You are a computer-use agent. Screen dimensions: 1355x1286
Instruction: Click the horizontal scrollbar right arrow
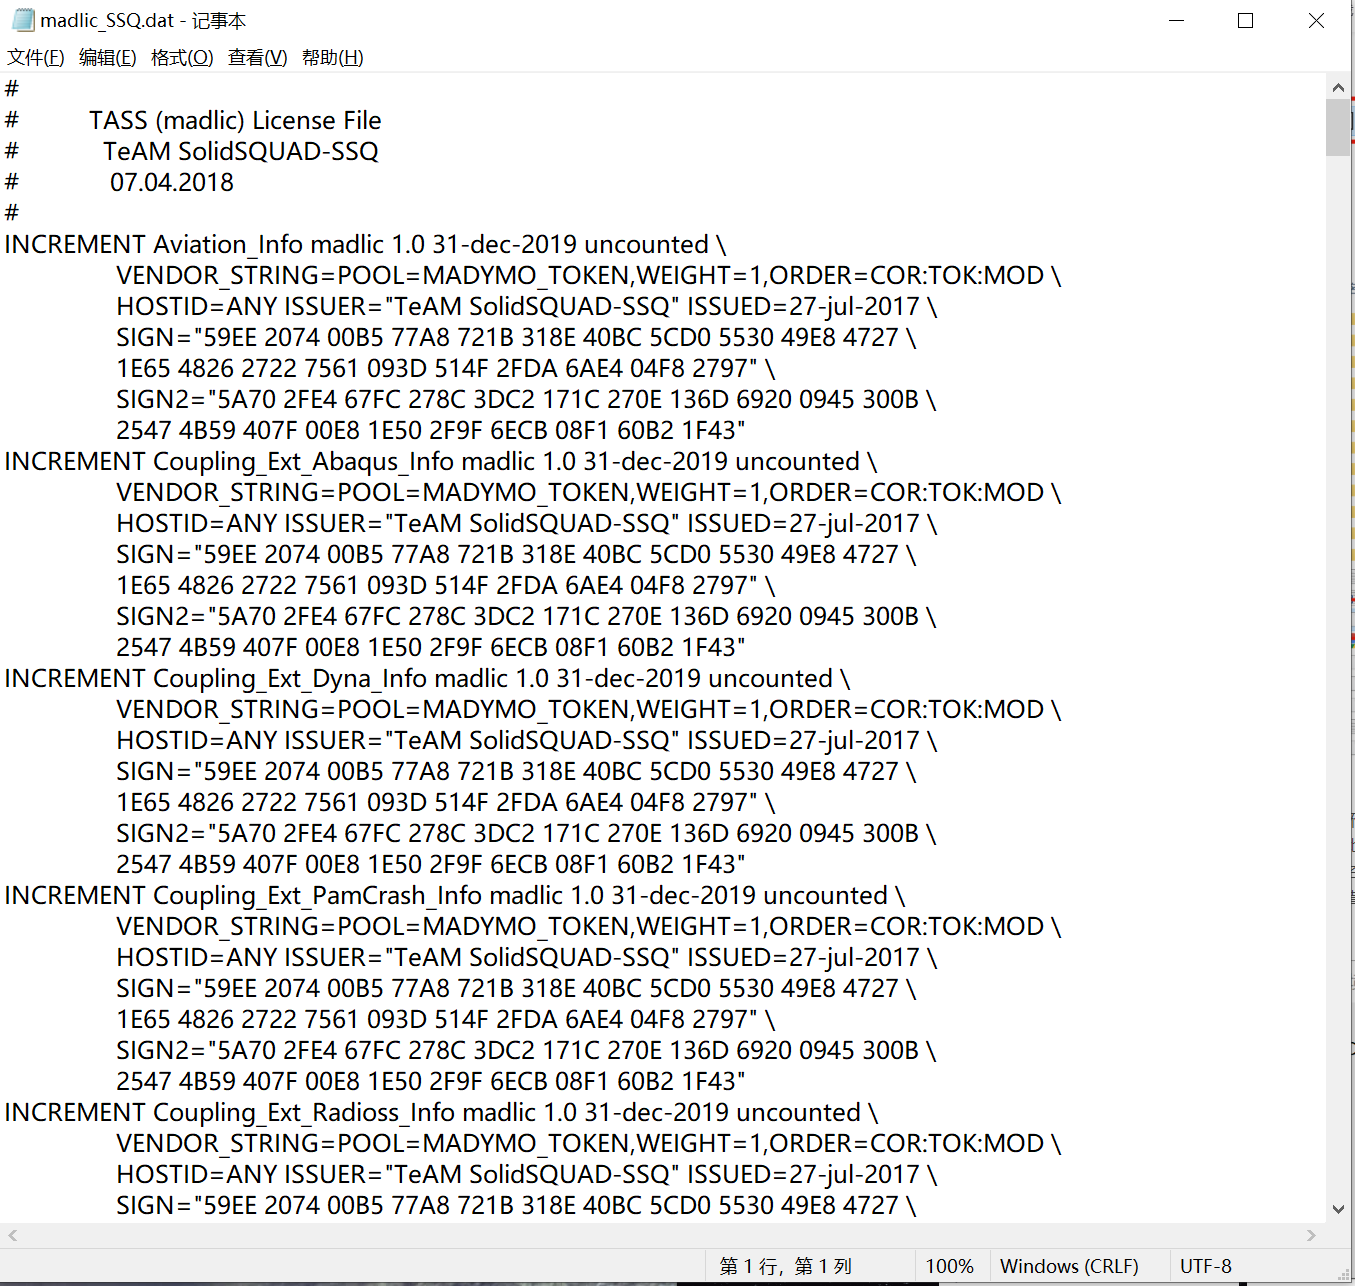pos(1311,1236)
